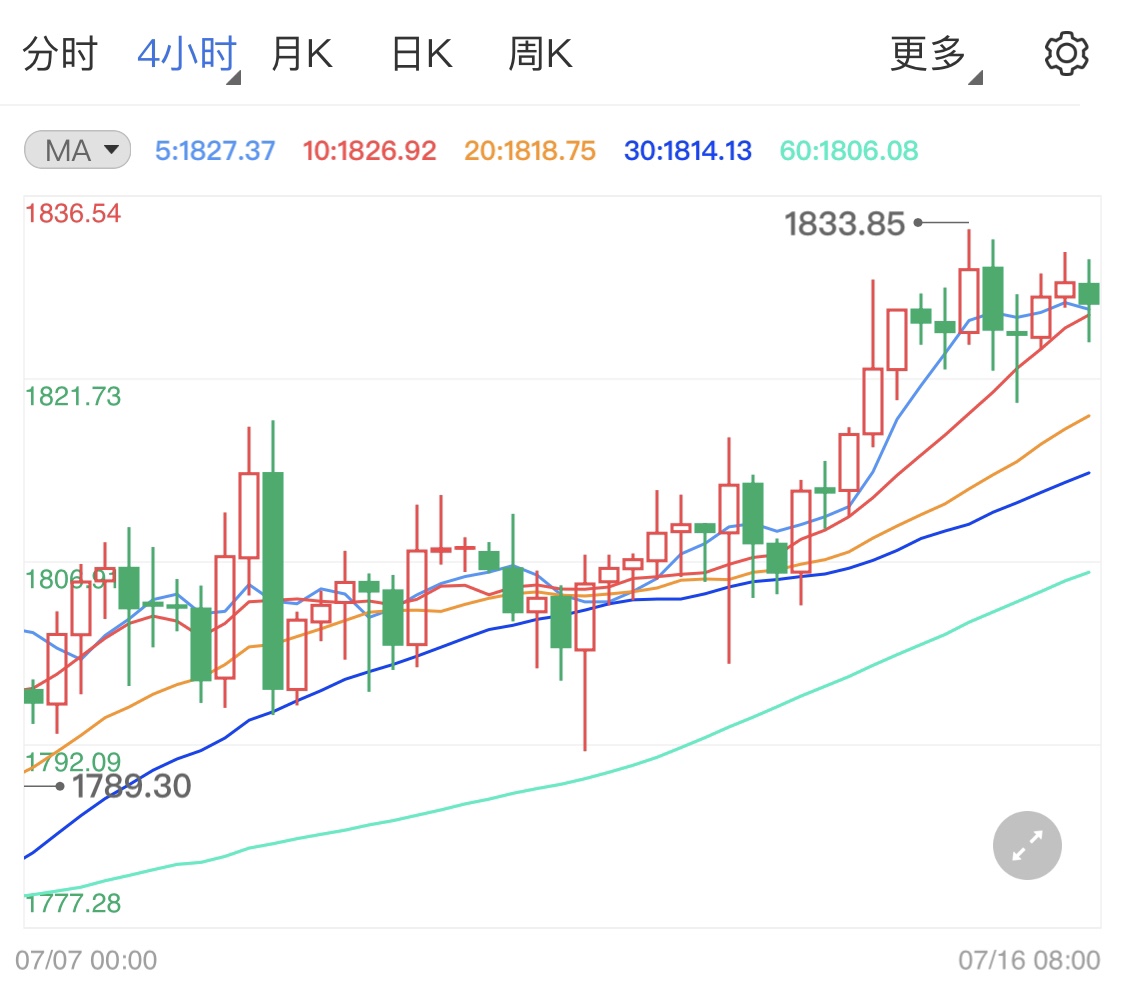Expand chart to fullscreen with arrows icon
Screen dimensions: 1125x987
point(1027,845)
